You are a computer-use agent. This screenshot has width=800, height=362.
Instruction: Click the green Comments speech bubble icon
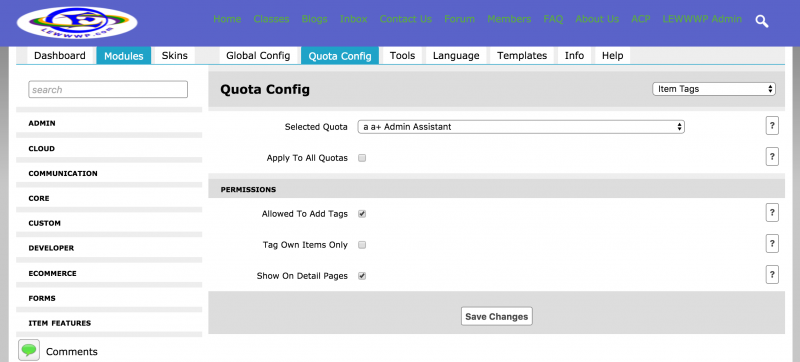[29, 350]
